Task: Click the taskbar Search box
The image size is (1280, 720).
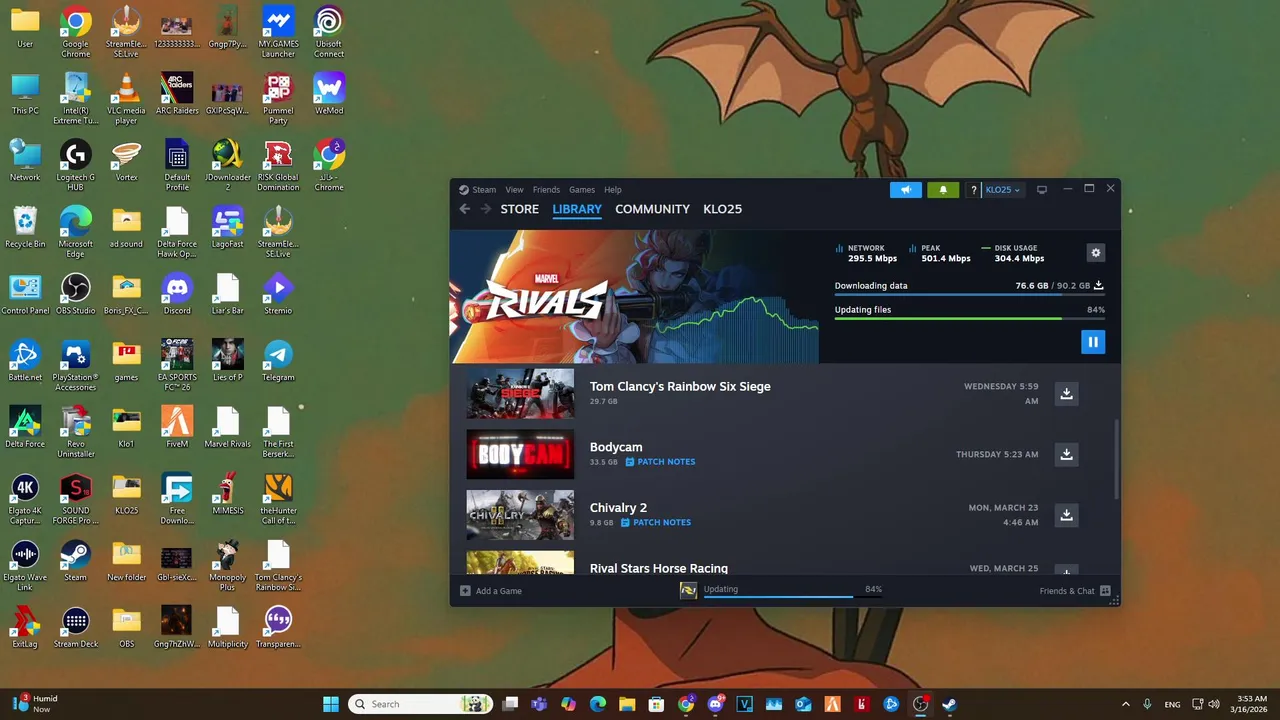Action: tap(421, 704)
